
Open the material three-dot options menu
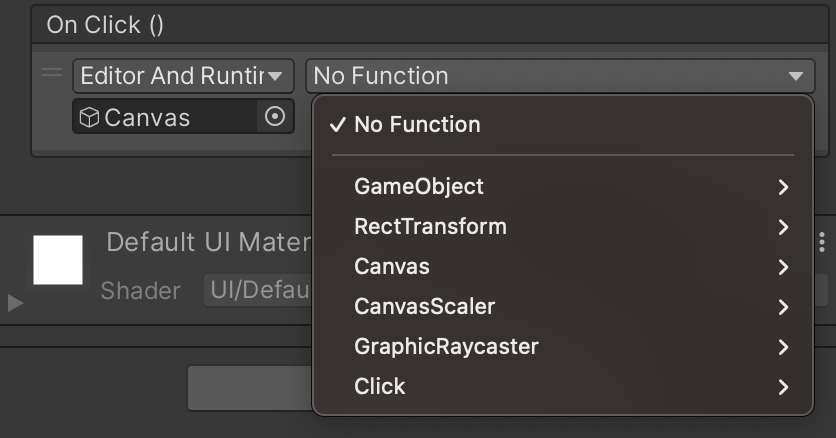822,242
